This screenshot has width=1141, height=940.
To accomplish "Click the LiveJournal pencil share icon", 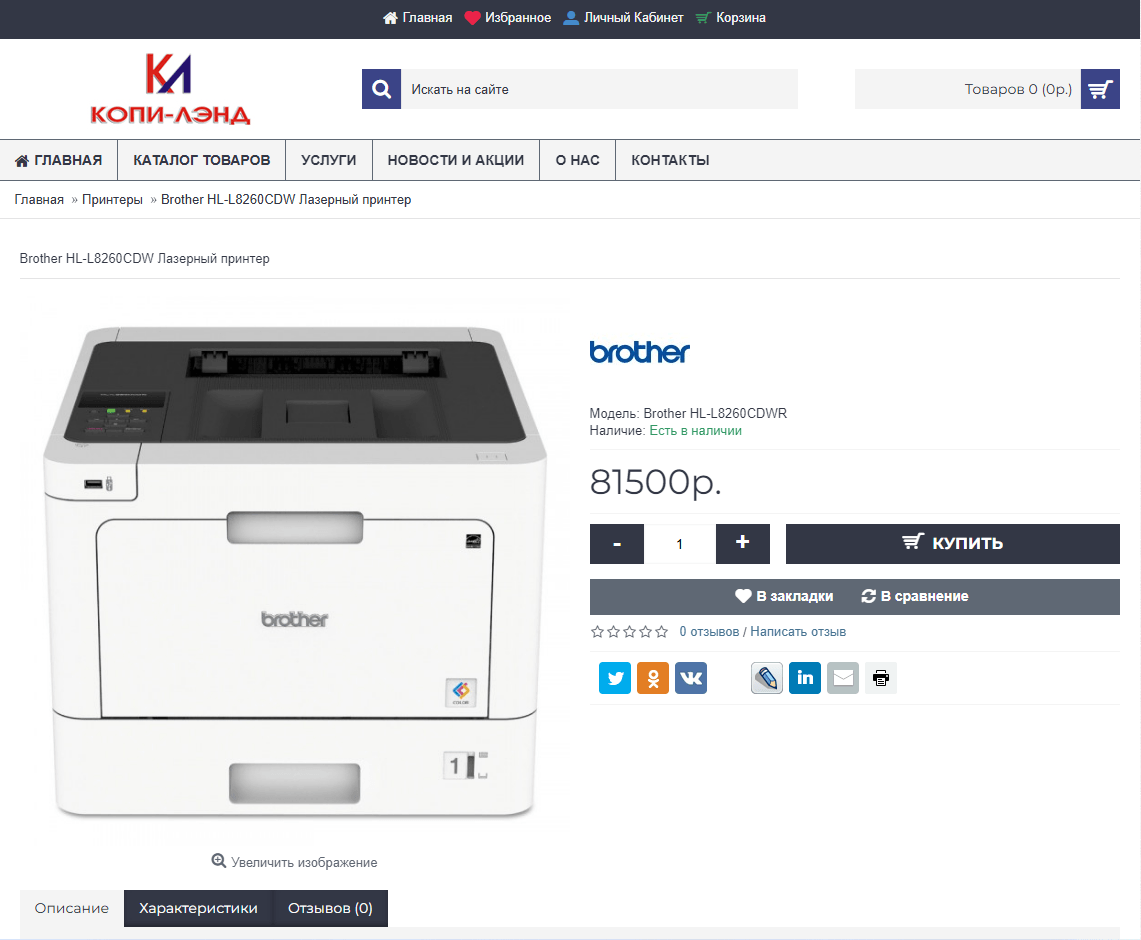I will coord(767,678).
